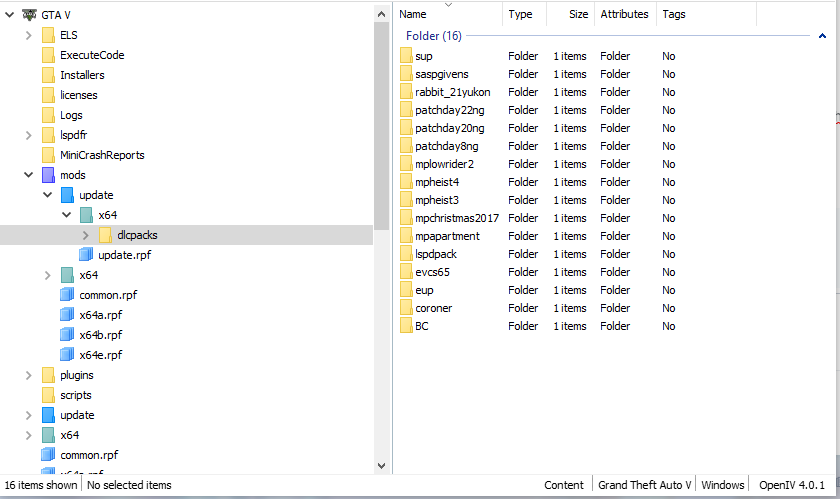Click the tree panel scrollbar thumb

pos(381,126)
